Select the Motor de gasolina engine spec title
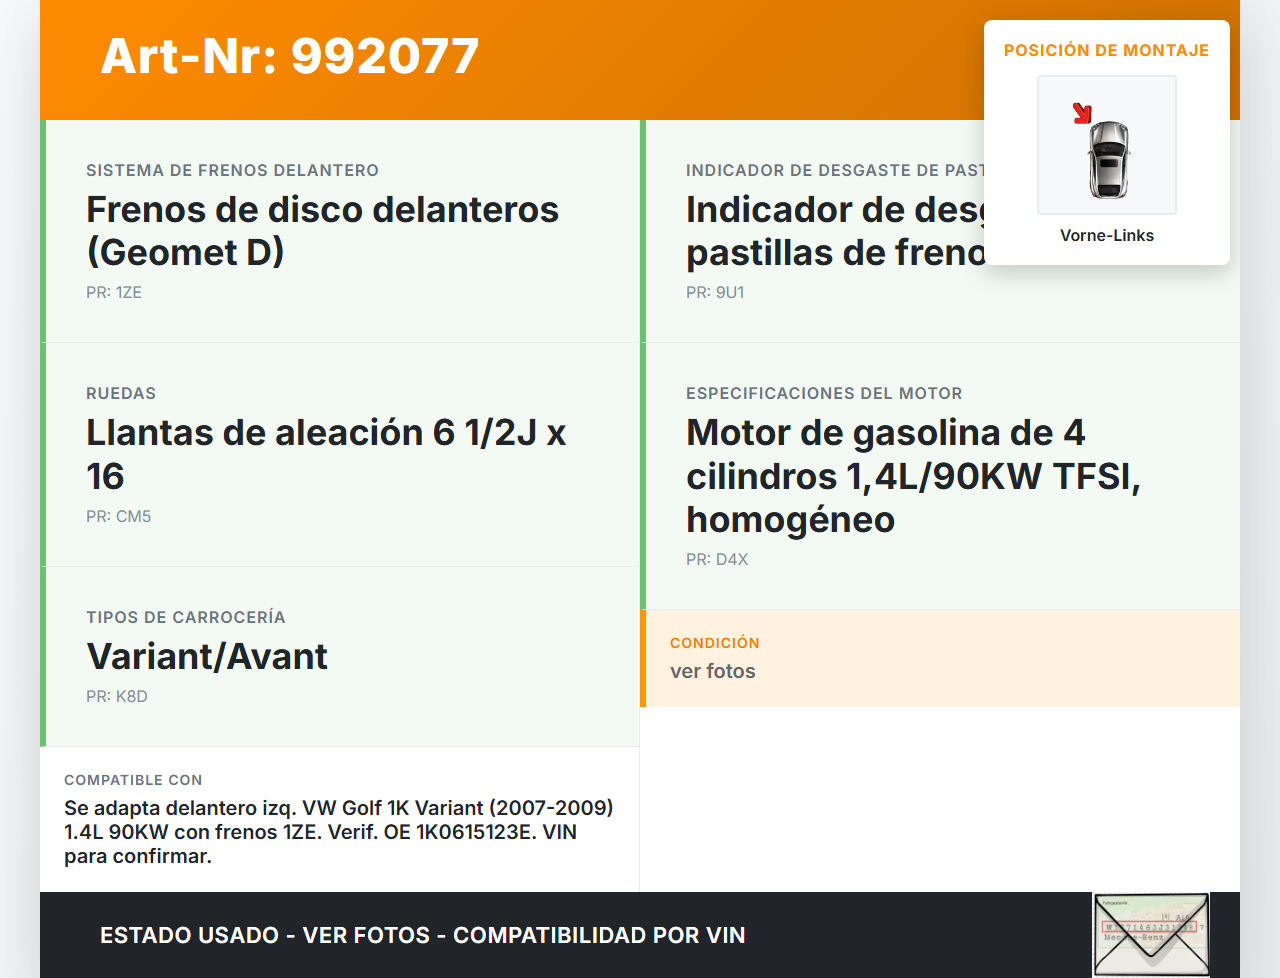 point(912,476)
